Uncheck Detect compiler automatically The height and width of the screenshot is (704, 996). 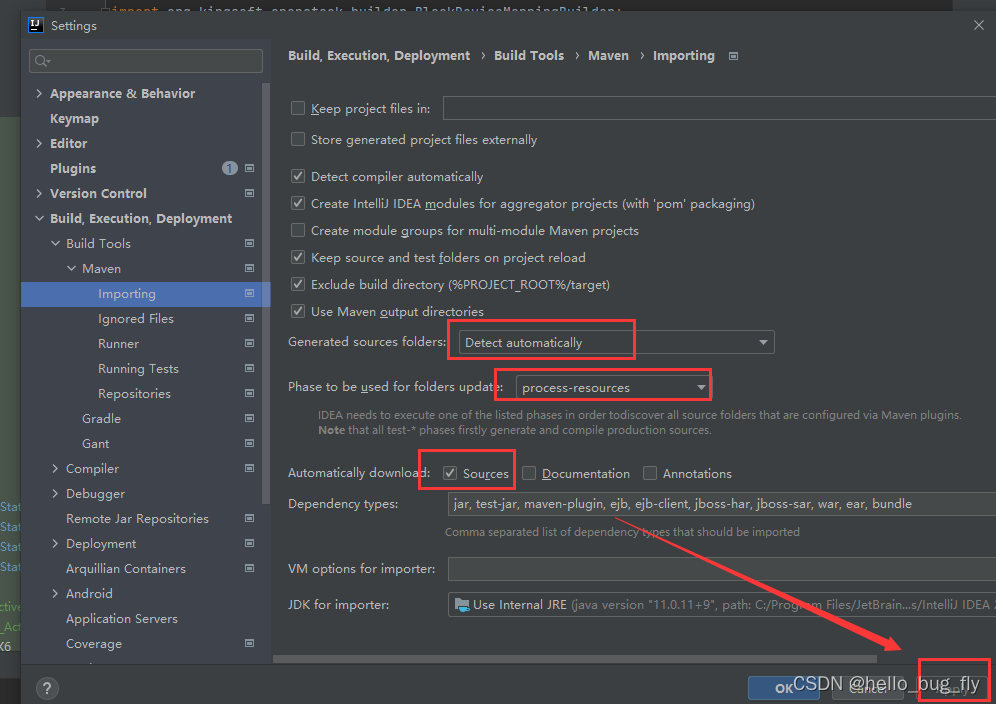pyautogui.click(x=298, y=176)
